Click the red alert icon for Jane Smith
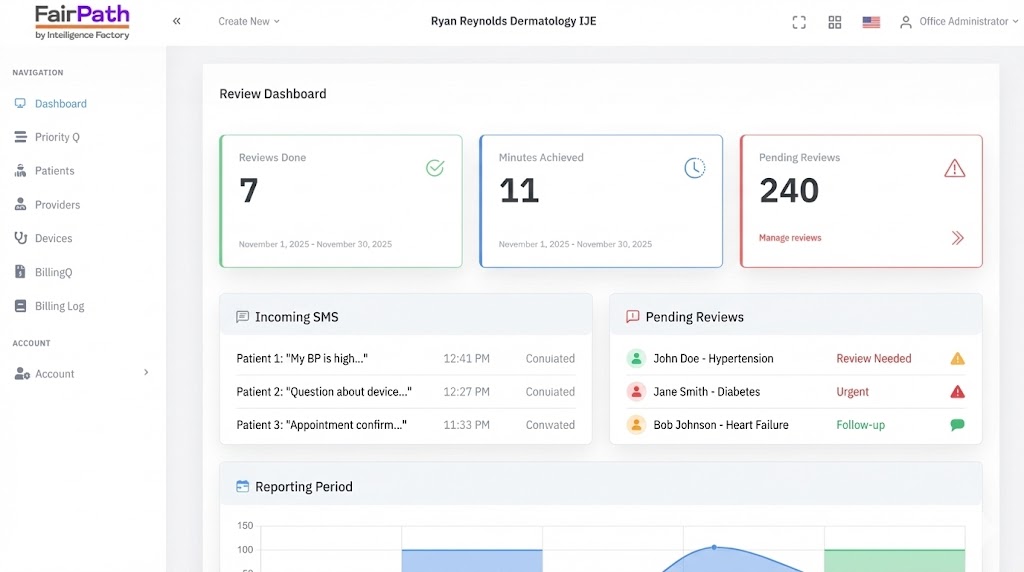The image size is (1024, 572). click(x=957, y=392)
